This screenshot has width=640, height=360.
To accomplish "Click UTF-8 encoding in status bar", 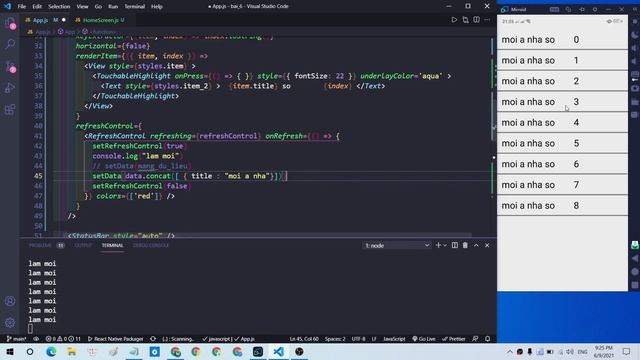I will click(x=358, y=339).
